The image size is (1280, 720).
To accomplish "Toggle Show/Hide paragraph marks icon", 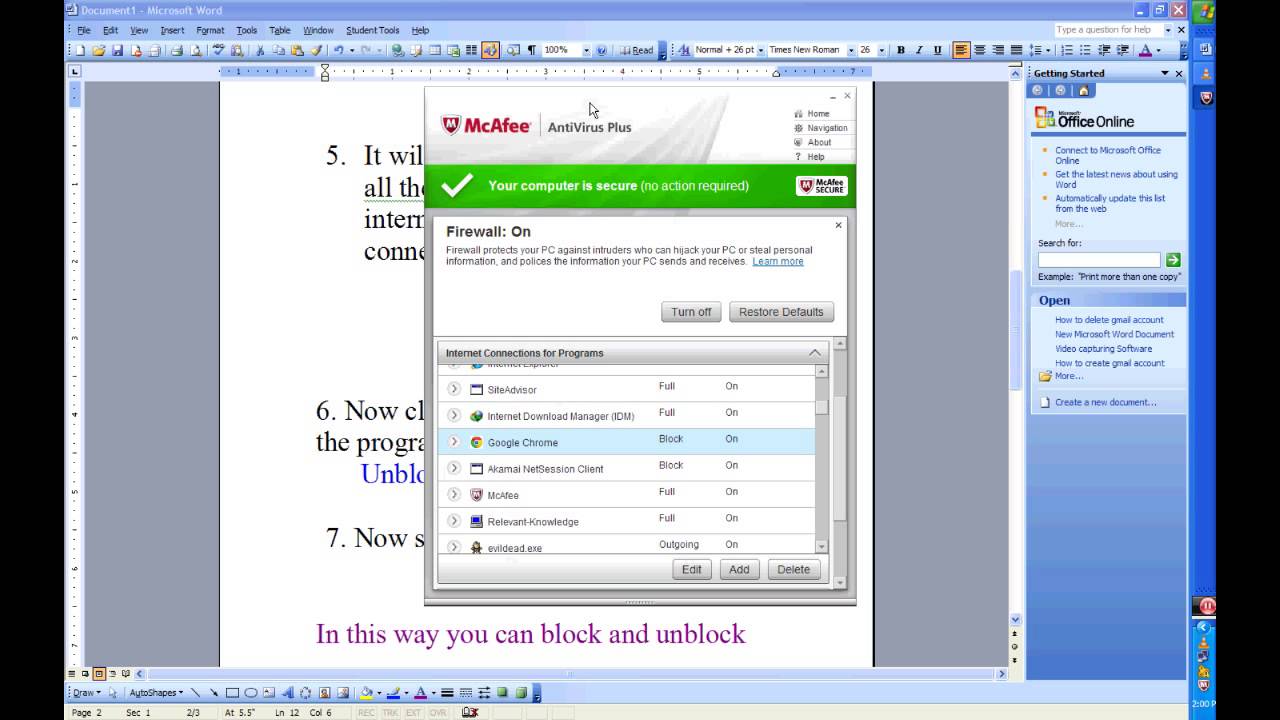I will 531,50.
